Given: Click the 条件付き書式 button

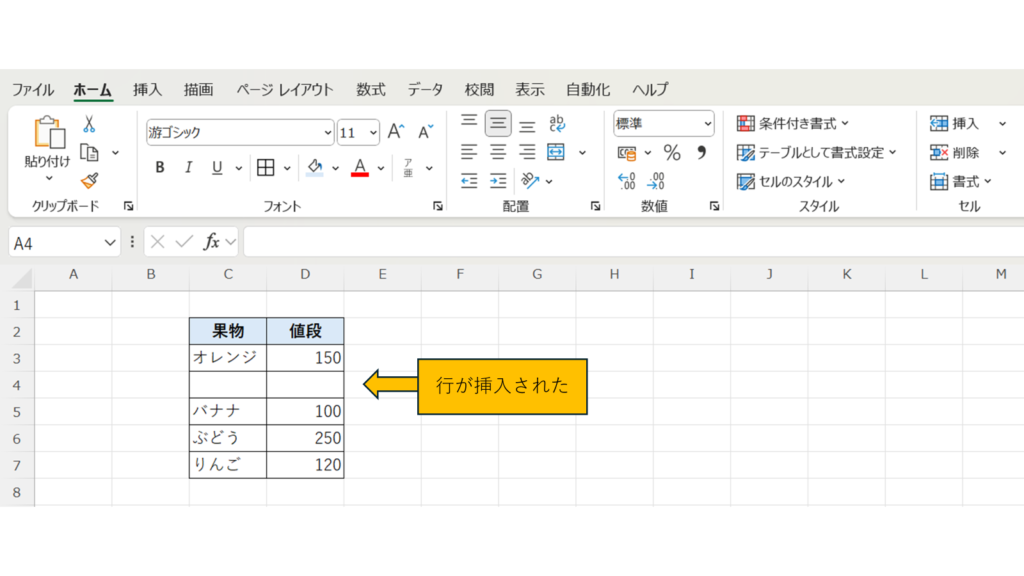Looking at the screenshot, I should coord(792,124).
